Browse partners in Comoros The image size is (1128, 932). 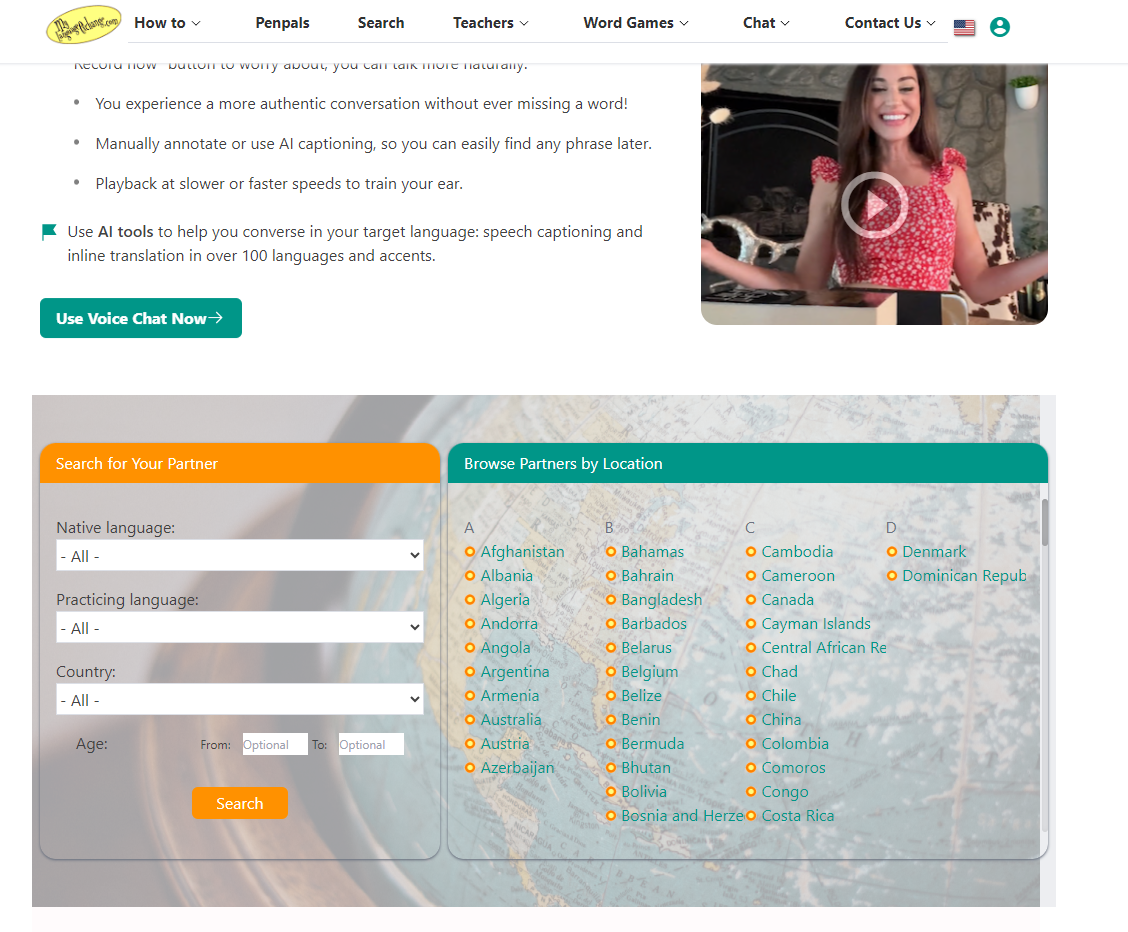coord(793,768)
